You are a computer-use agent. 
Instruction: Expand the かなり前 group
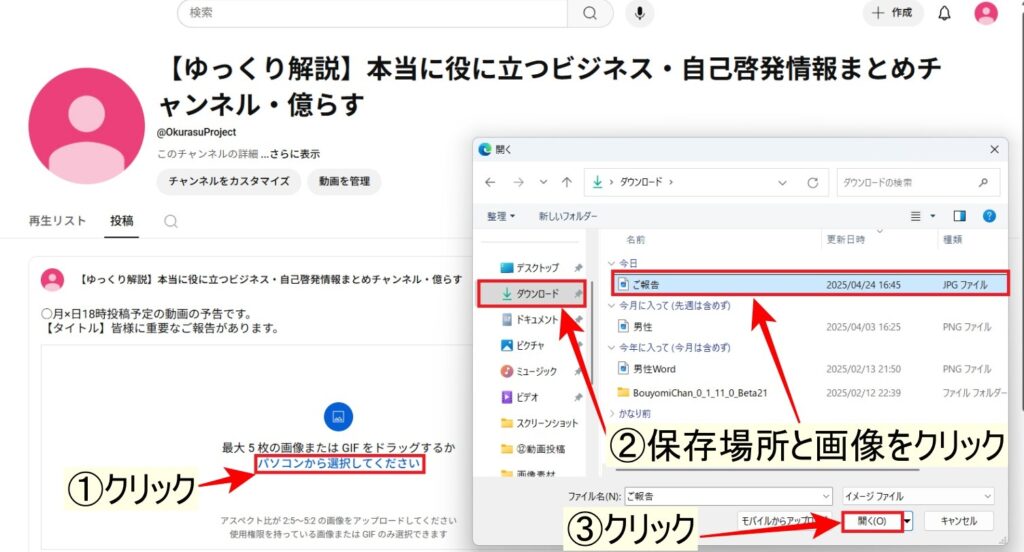pos(612,414)
